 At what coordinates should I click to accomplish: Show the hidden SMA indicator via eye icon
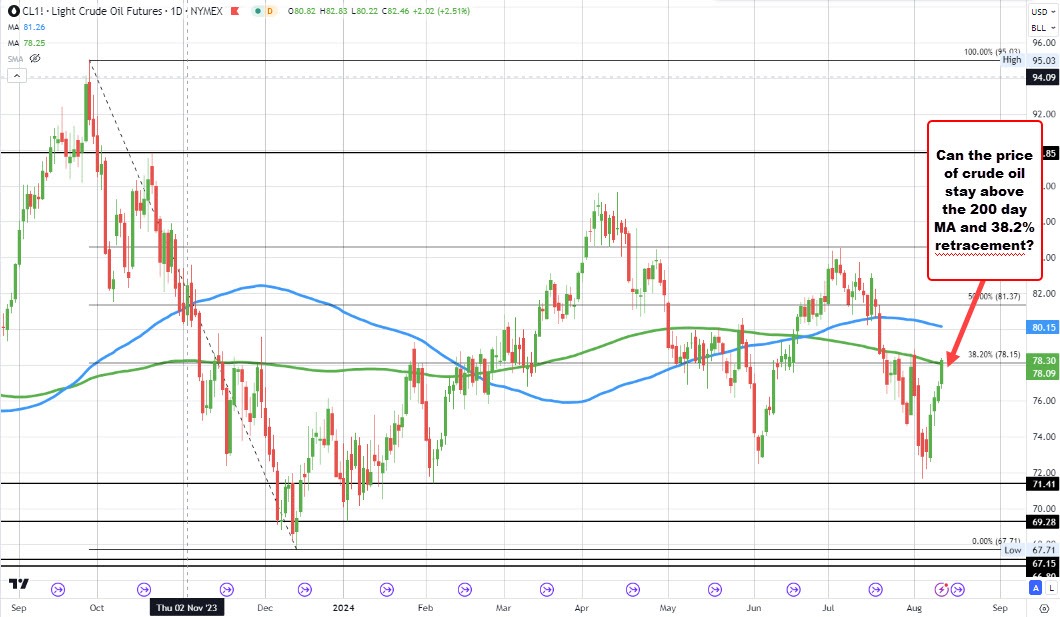[x=35, y=59]
